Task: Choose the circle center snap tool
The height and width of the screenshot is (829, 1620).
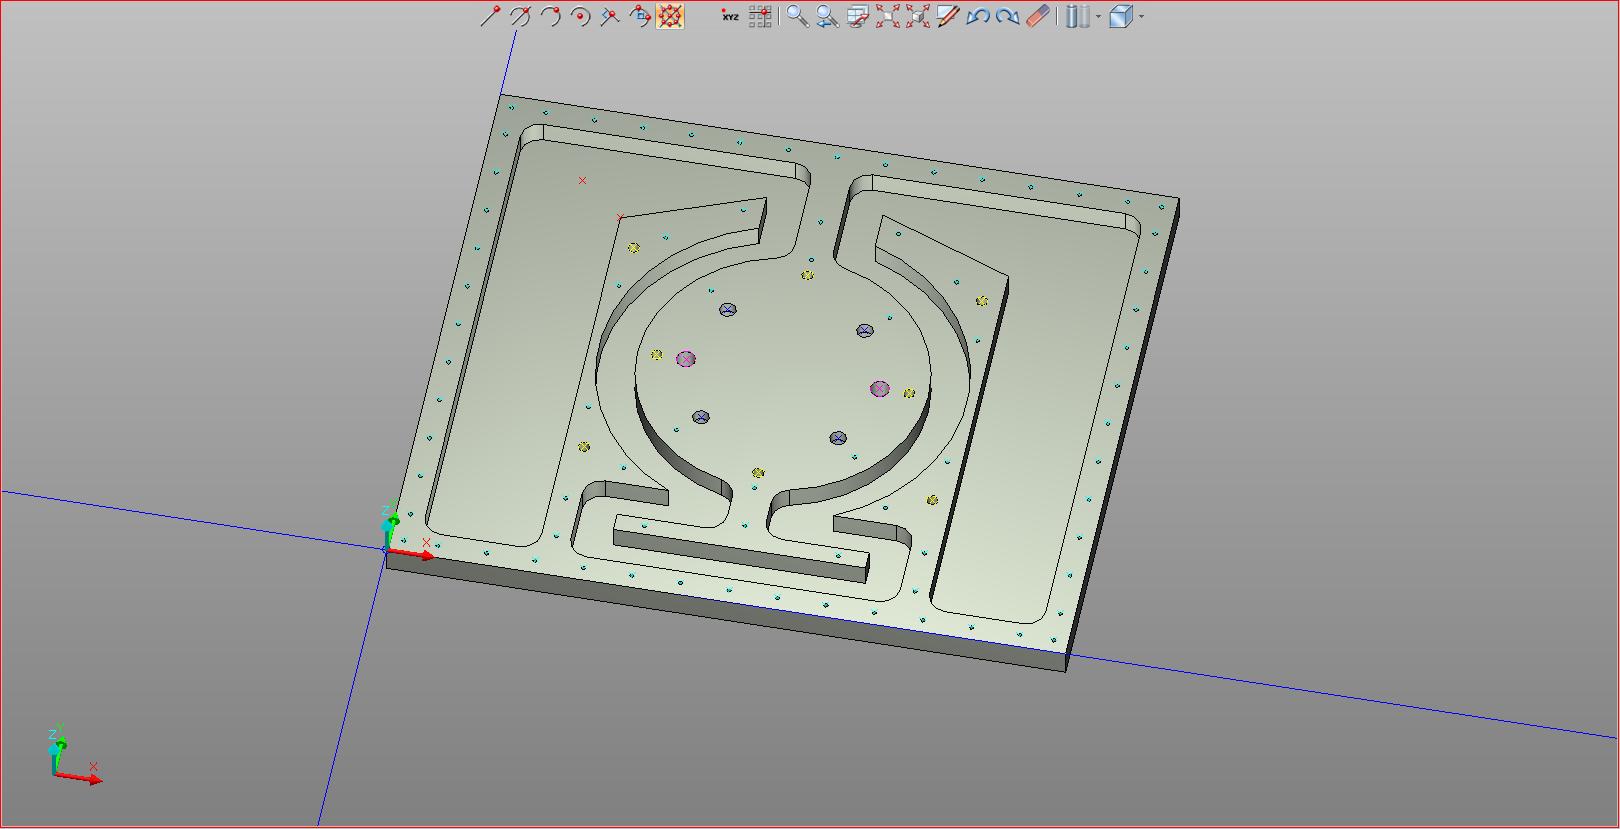Action: point(580,16)
